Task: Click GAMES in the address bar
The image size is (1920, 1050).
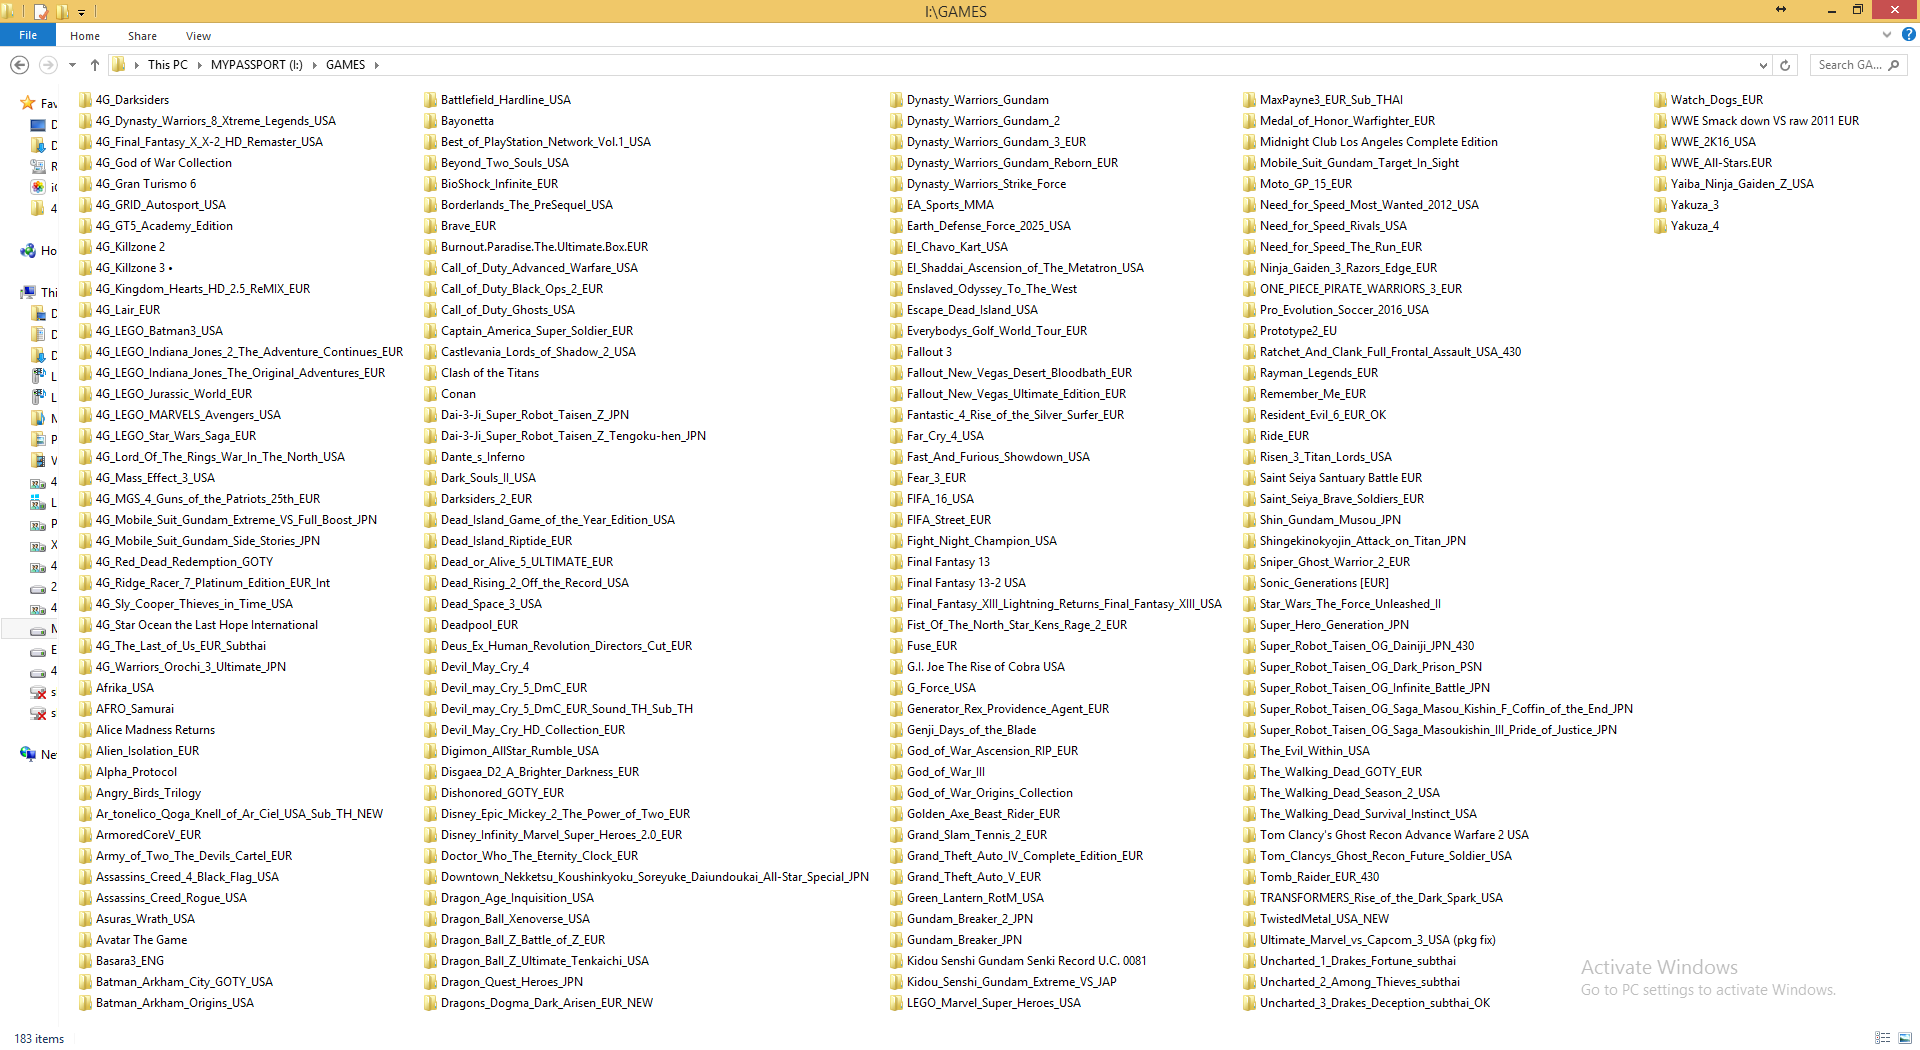Action: pyautogui.click(x=345, y=65)
